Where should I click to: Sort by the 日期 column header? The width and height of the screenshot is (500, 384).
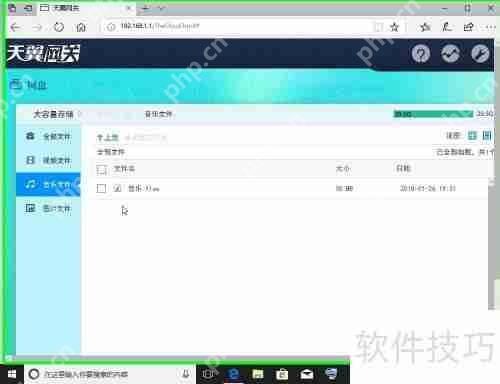pos(403,168)
